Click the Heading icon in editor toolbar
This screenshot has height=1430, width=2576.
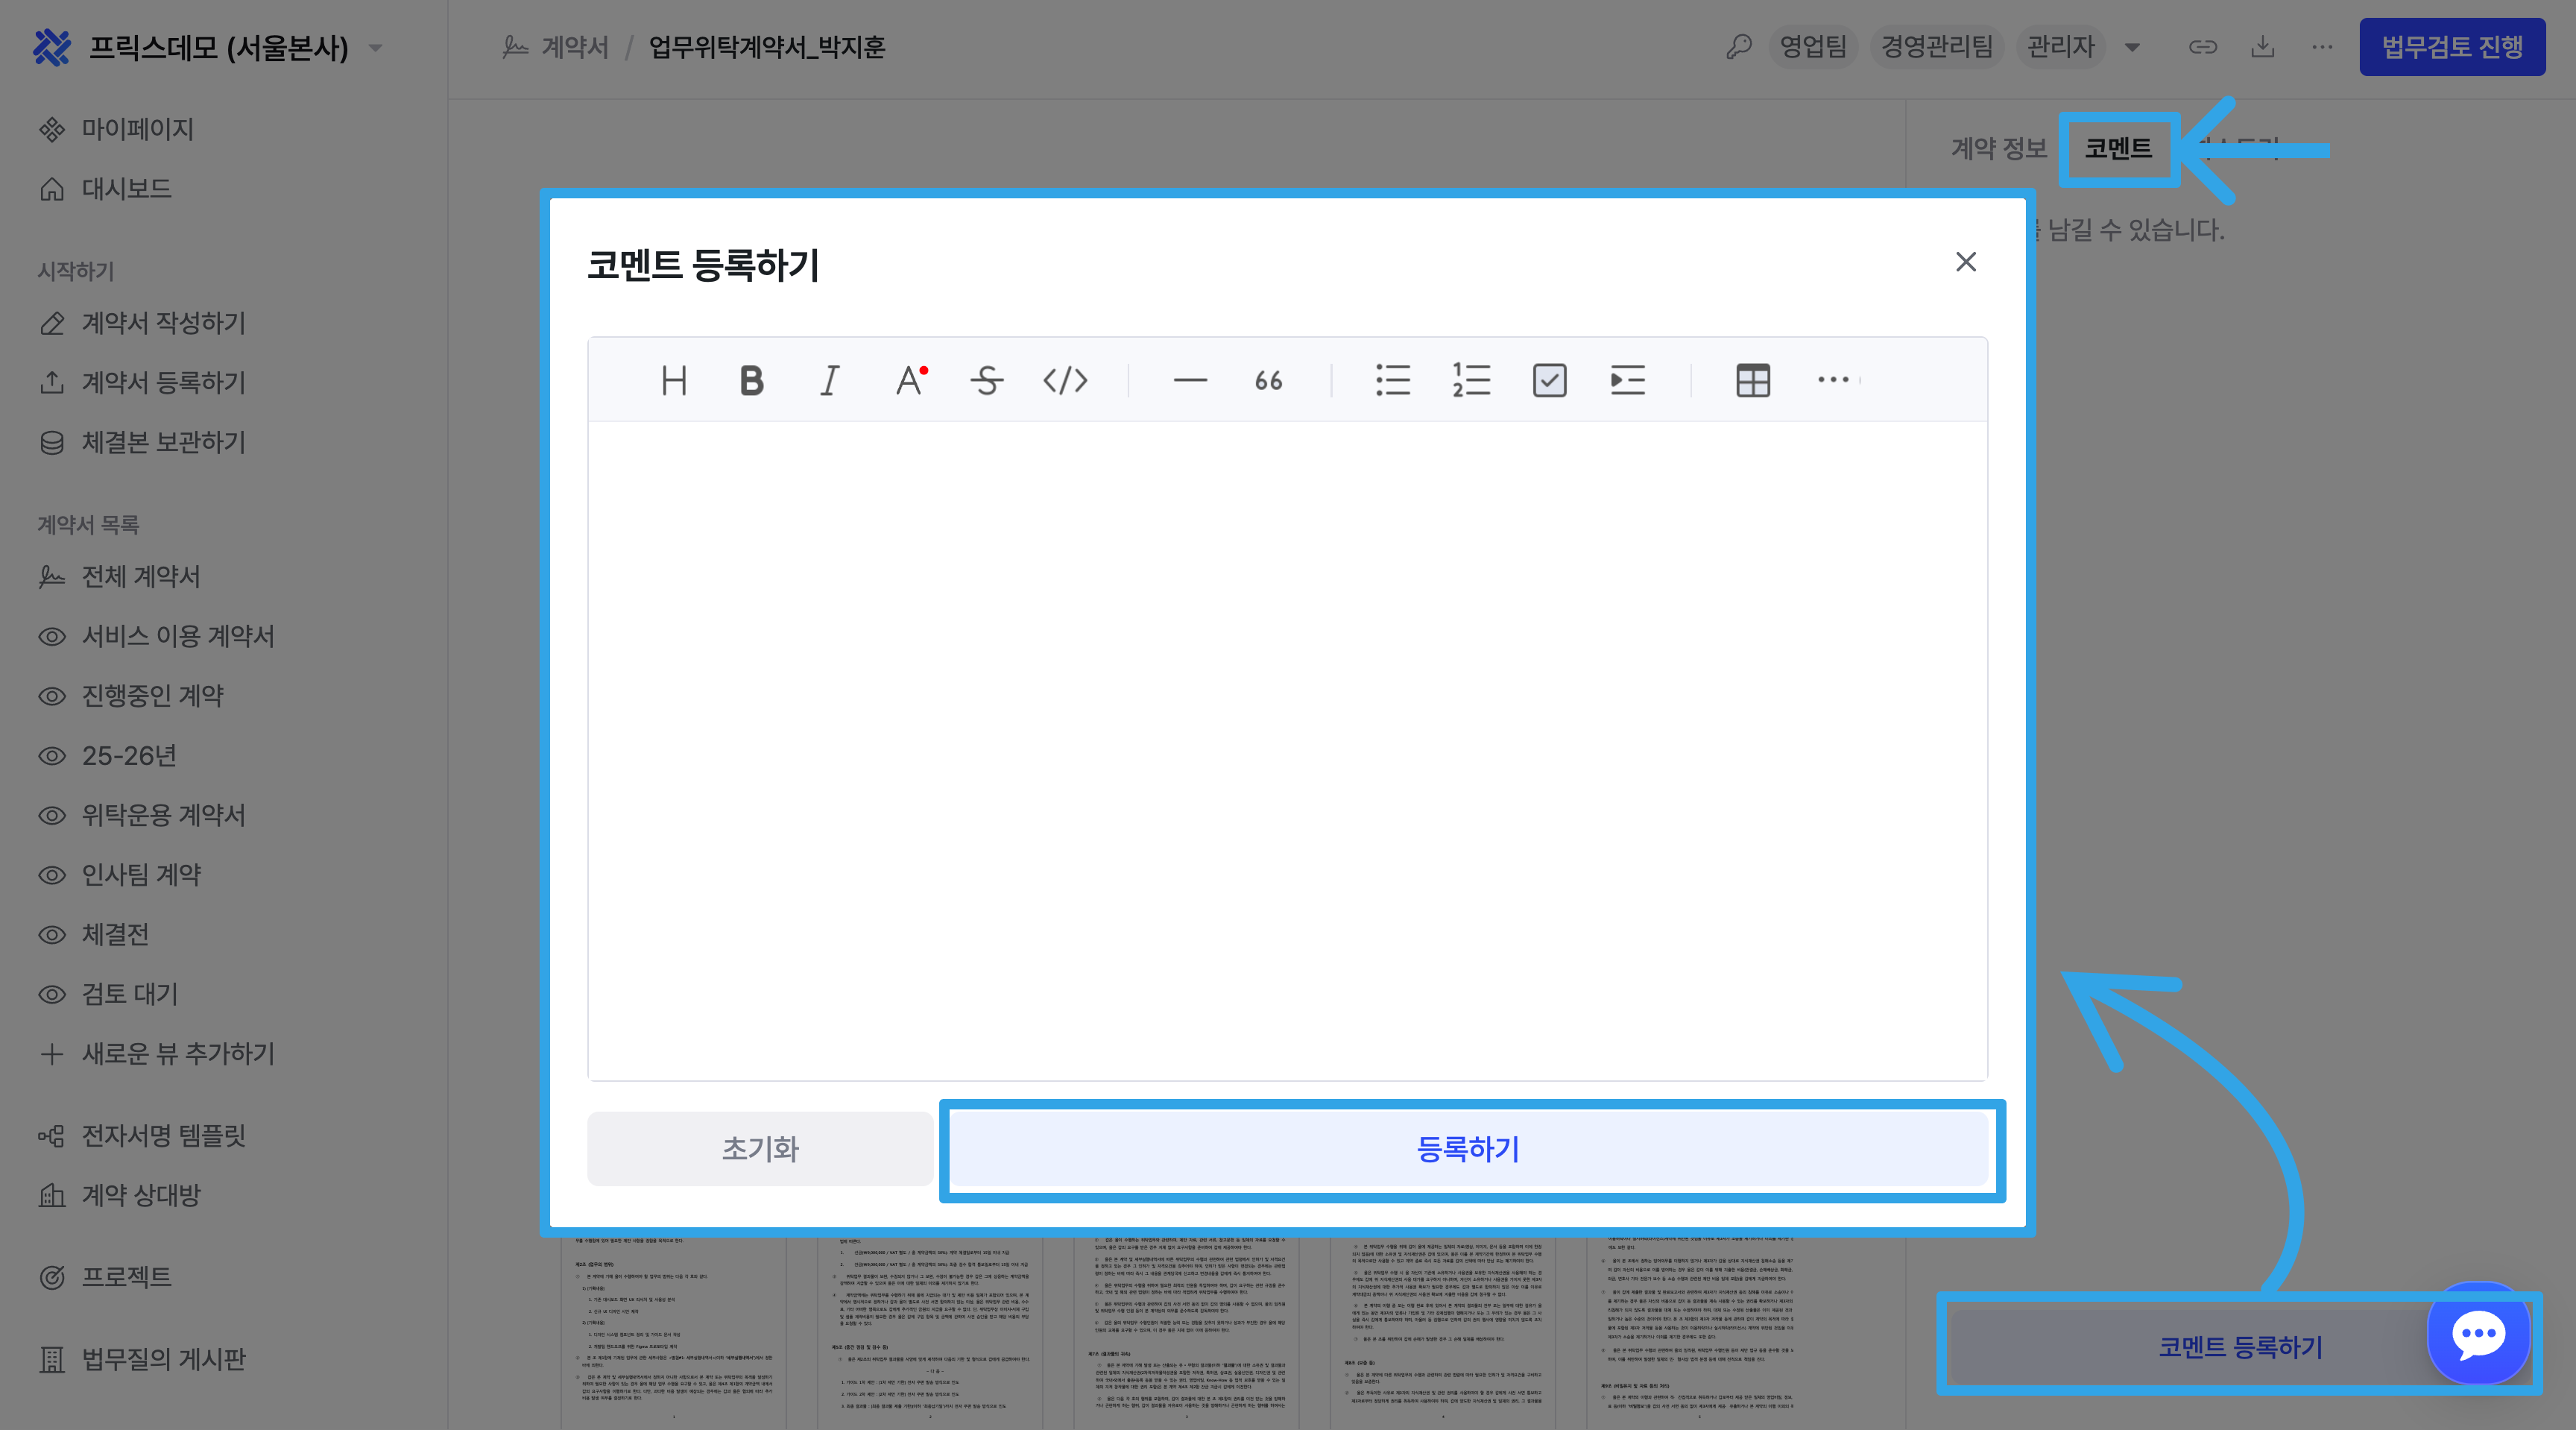click(673, 381)
